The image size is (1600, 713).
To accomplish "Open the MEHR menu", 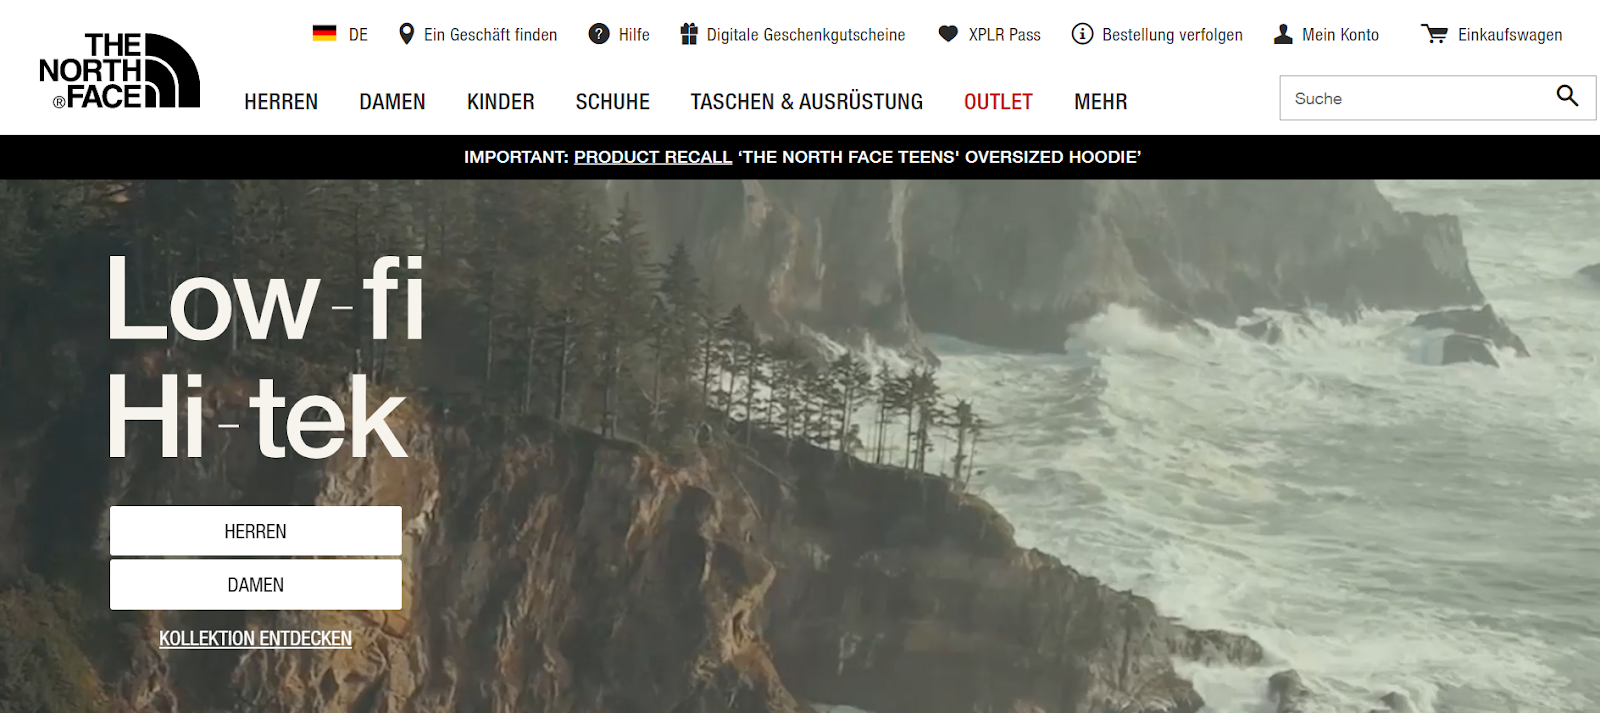I will click(1101, 102).
